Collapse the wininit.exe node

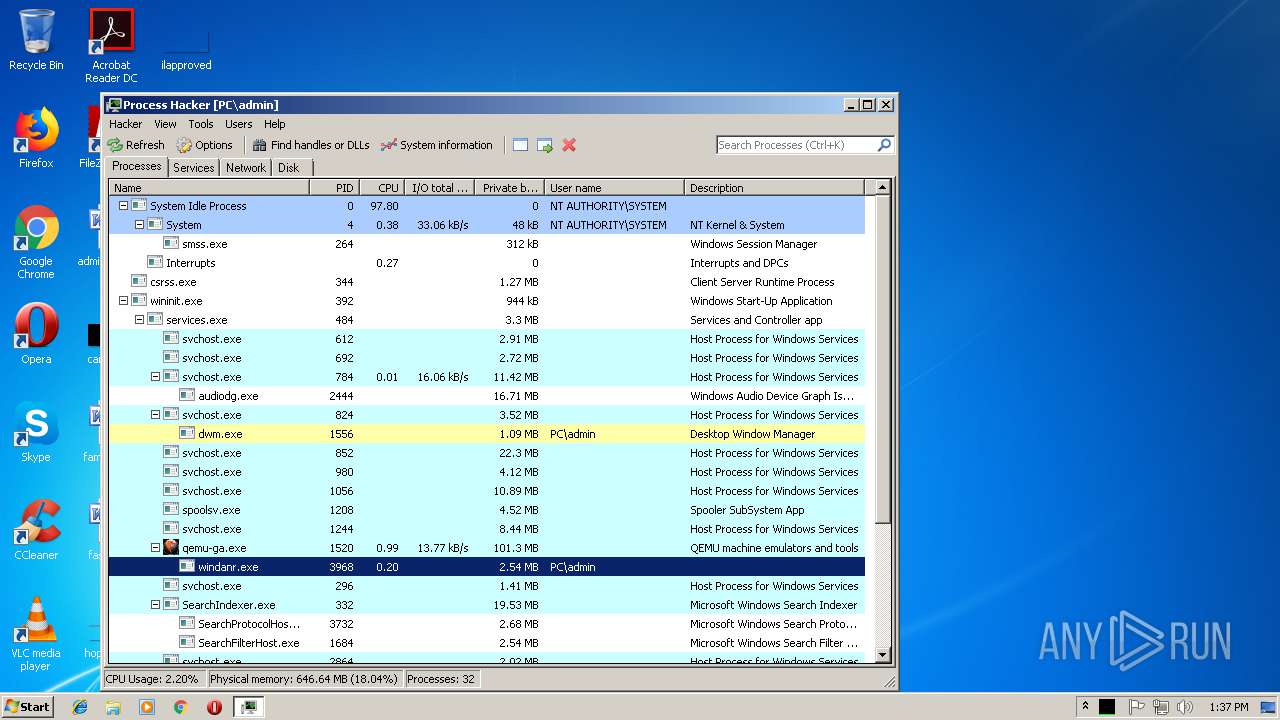point(124,301)
